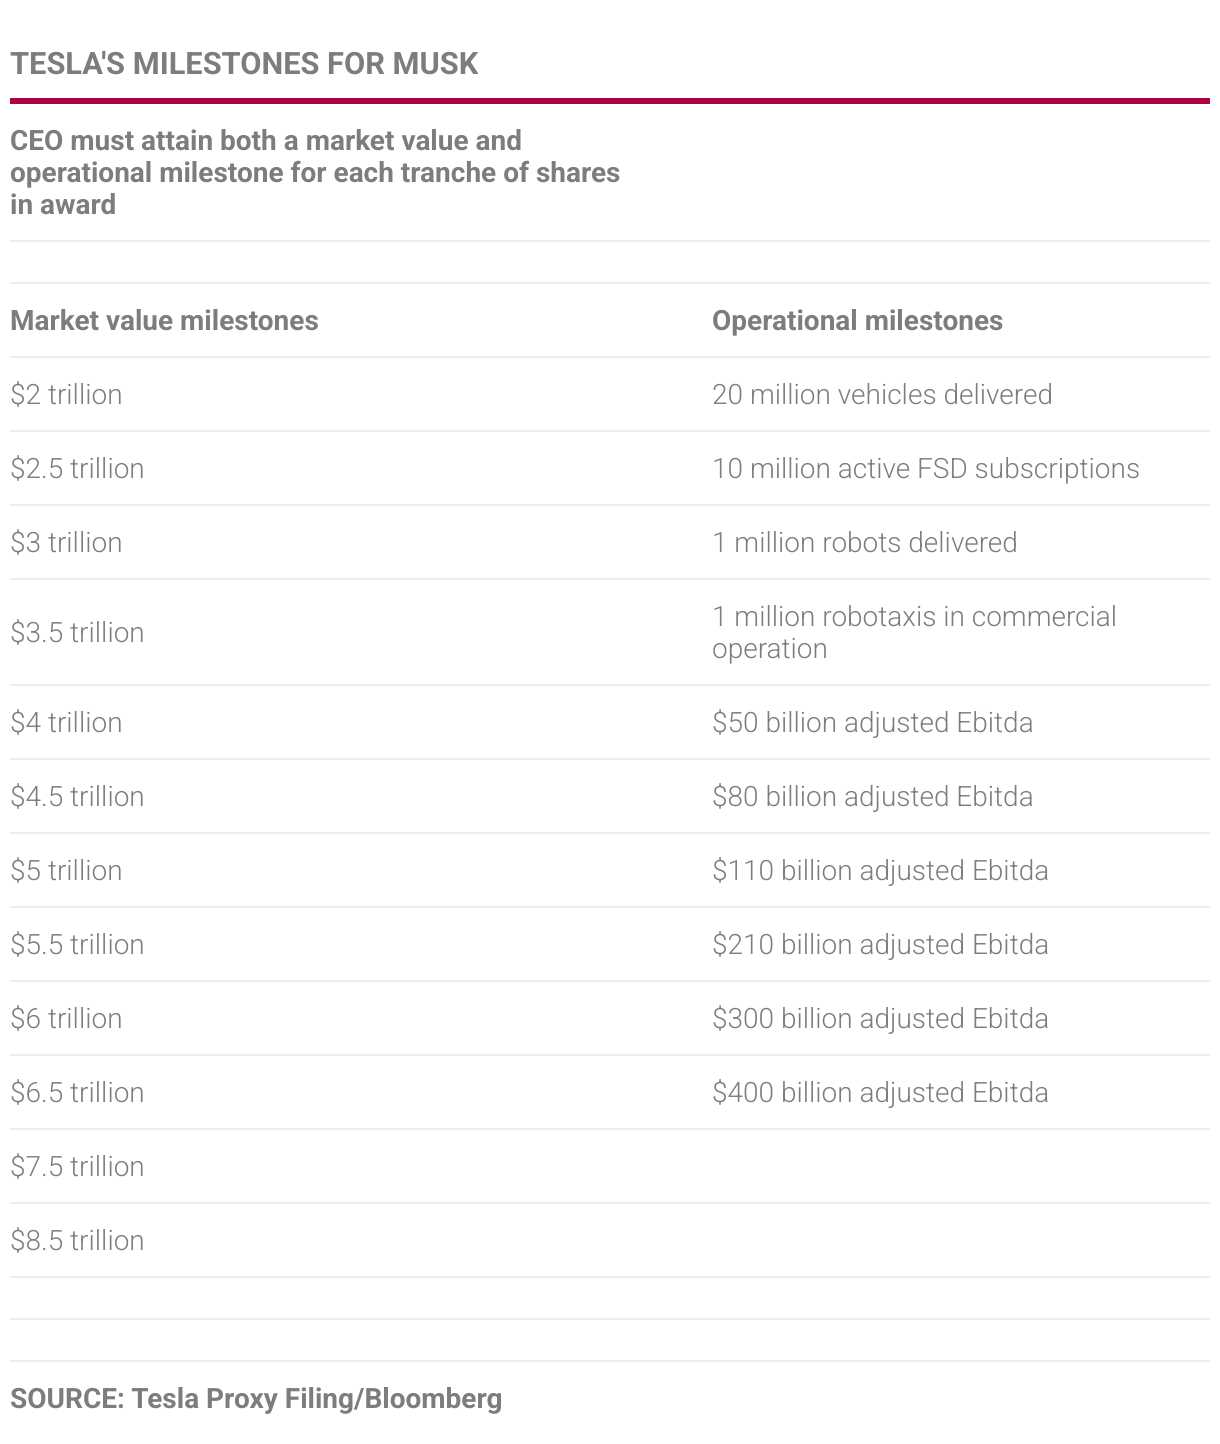Click "1 million robotaxis in commercial operation"
This screenshot has height=1444, width=1220.
click(913, 632)
